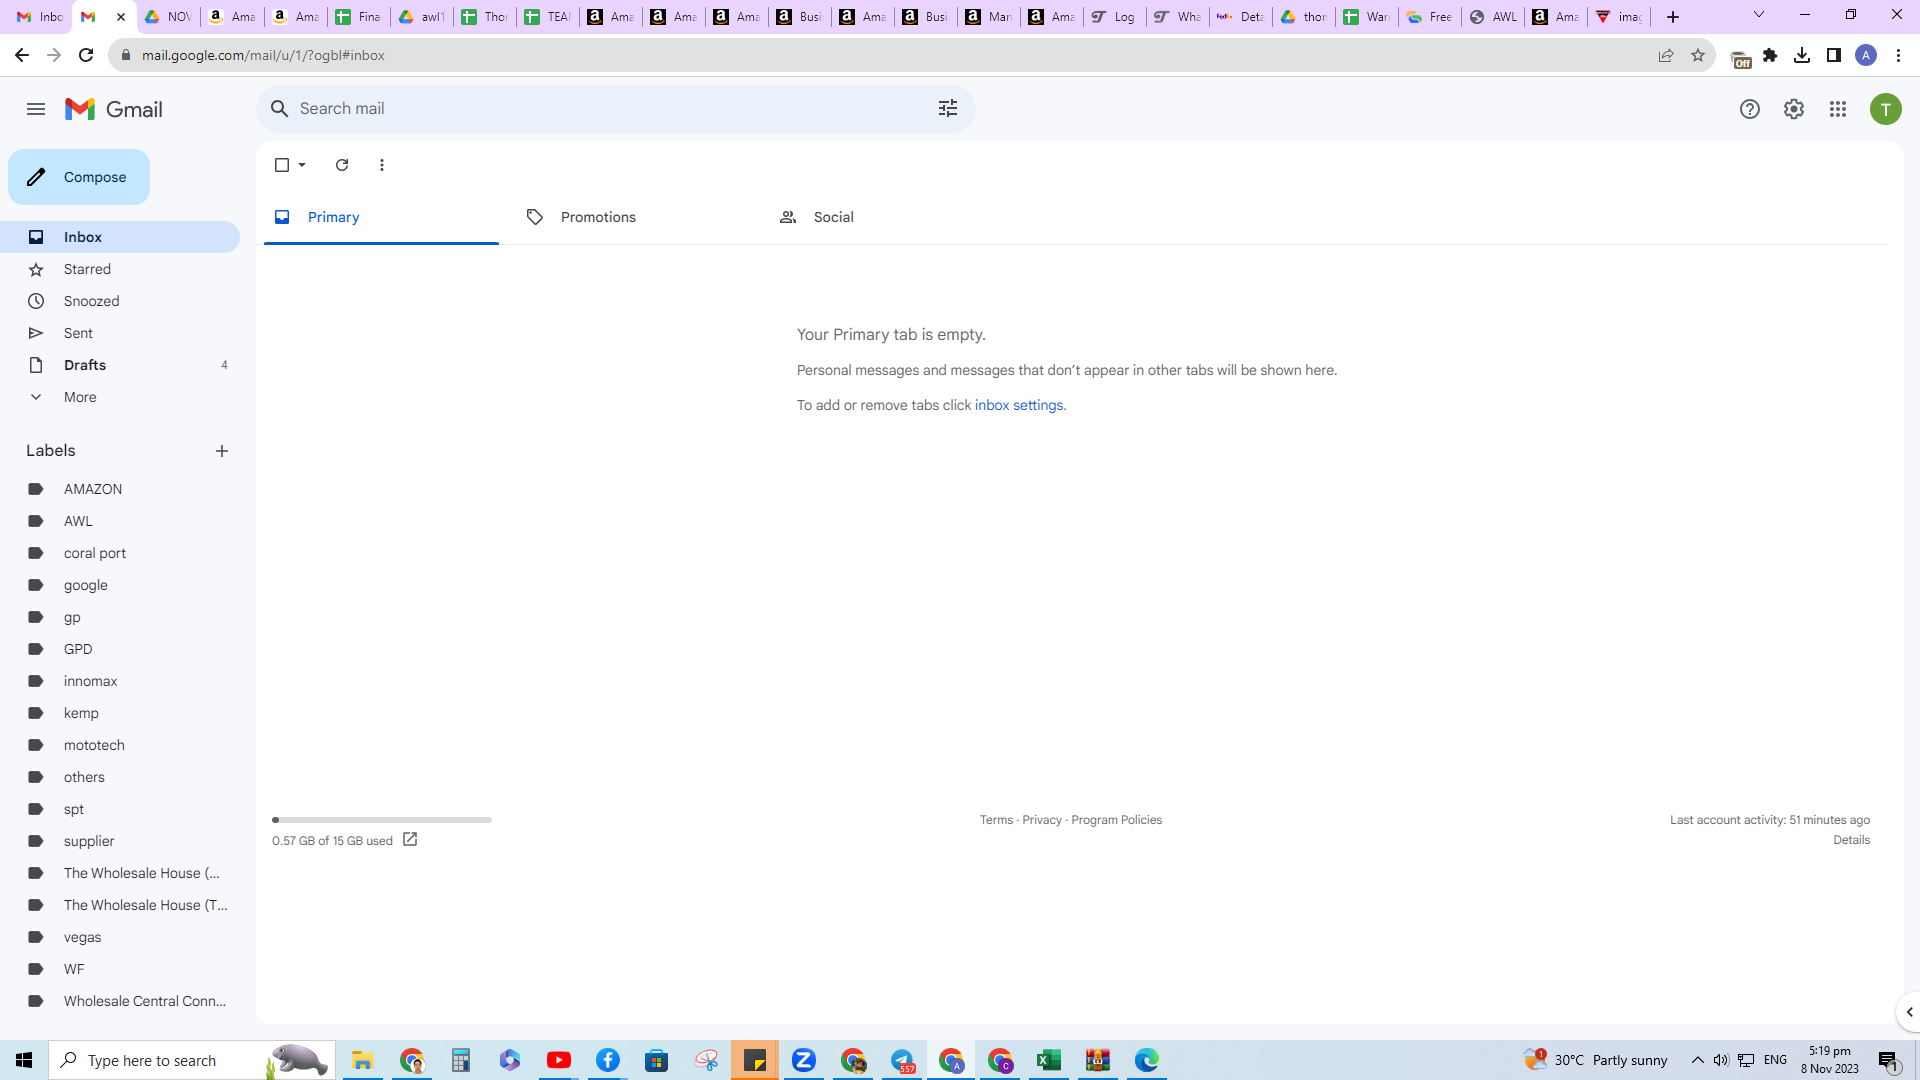The height and width of the screenshot is (1080, 1920).
Task: Click the Windows taskbar search box
Action: coord(192,1060)
